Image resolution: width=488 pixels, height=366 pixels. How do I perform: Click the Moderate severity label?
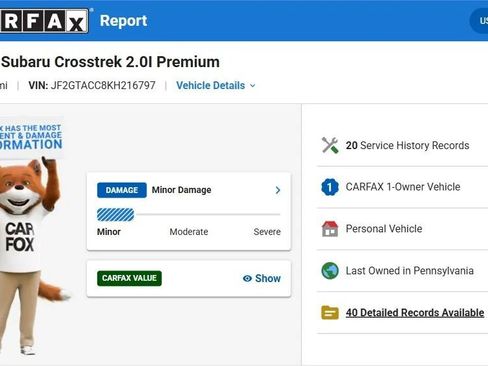[x=189, y=232]
